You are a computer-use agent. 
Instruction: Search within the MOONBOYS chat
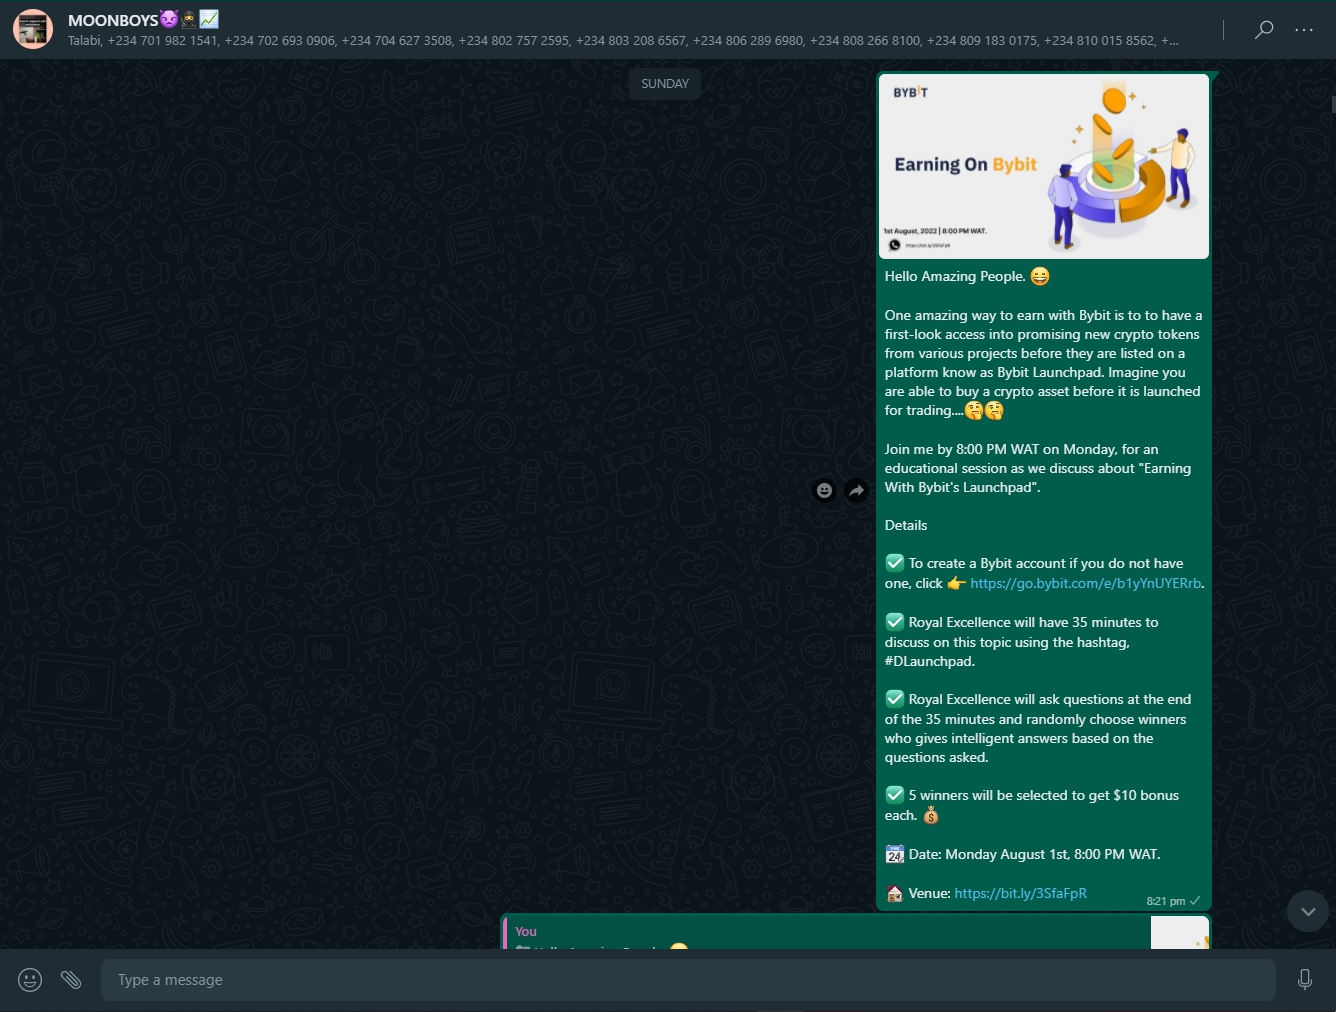click(1264, 29)
